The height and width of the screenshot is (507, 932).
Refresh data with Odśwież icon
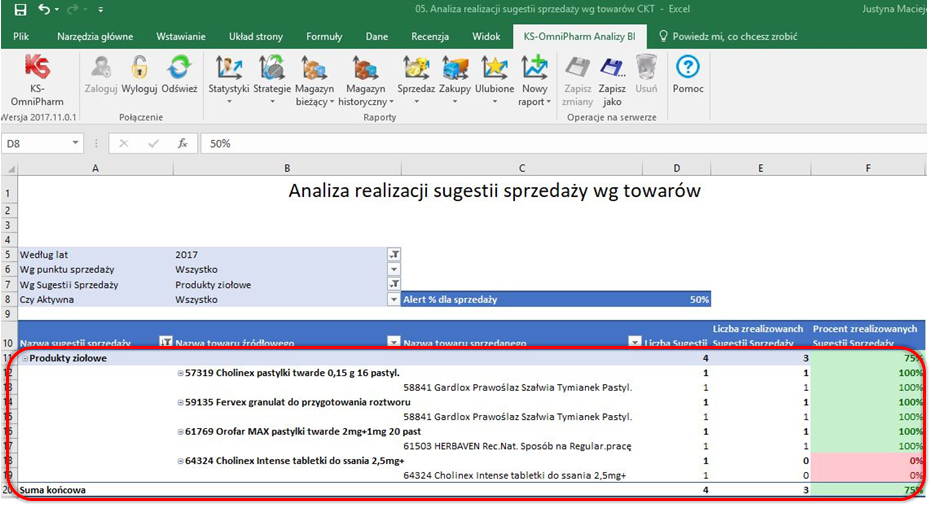pos(179,67)
